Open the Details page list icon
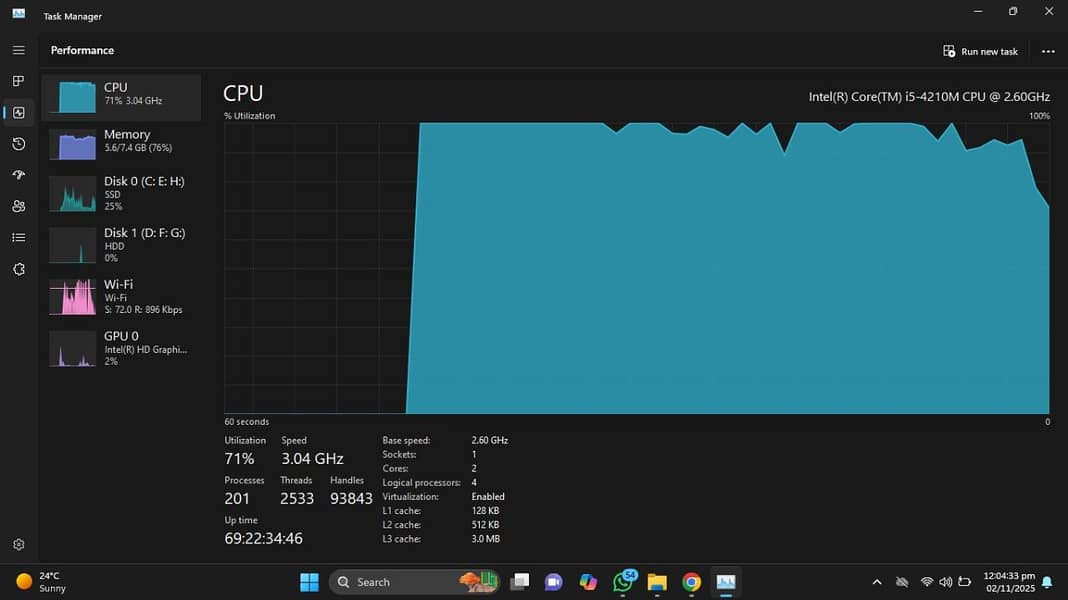 (18, 237)
